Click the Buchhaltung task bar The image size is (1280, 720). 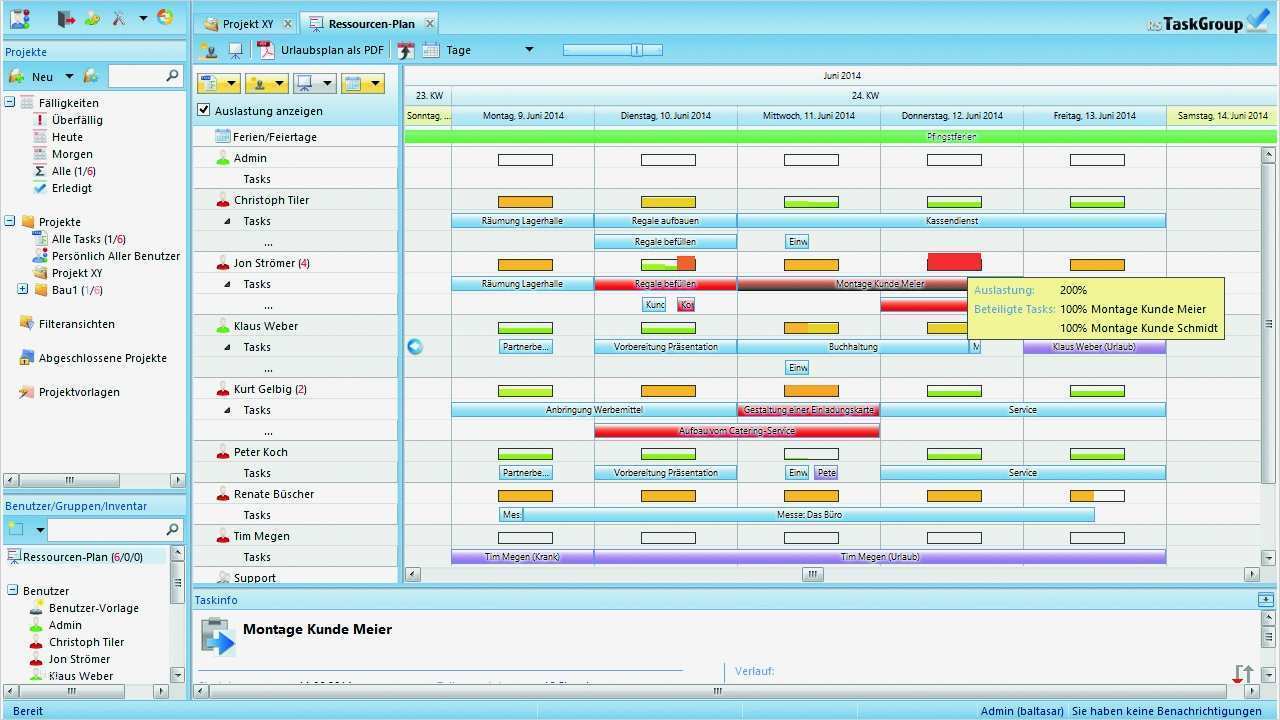point(853,347)
